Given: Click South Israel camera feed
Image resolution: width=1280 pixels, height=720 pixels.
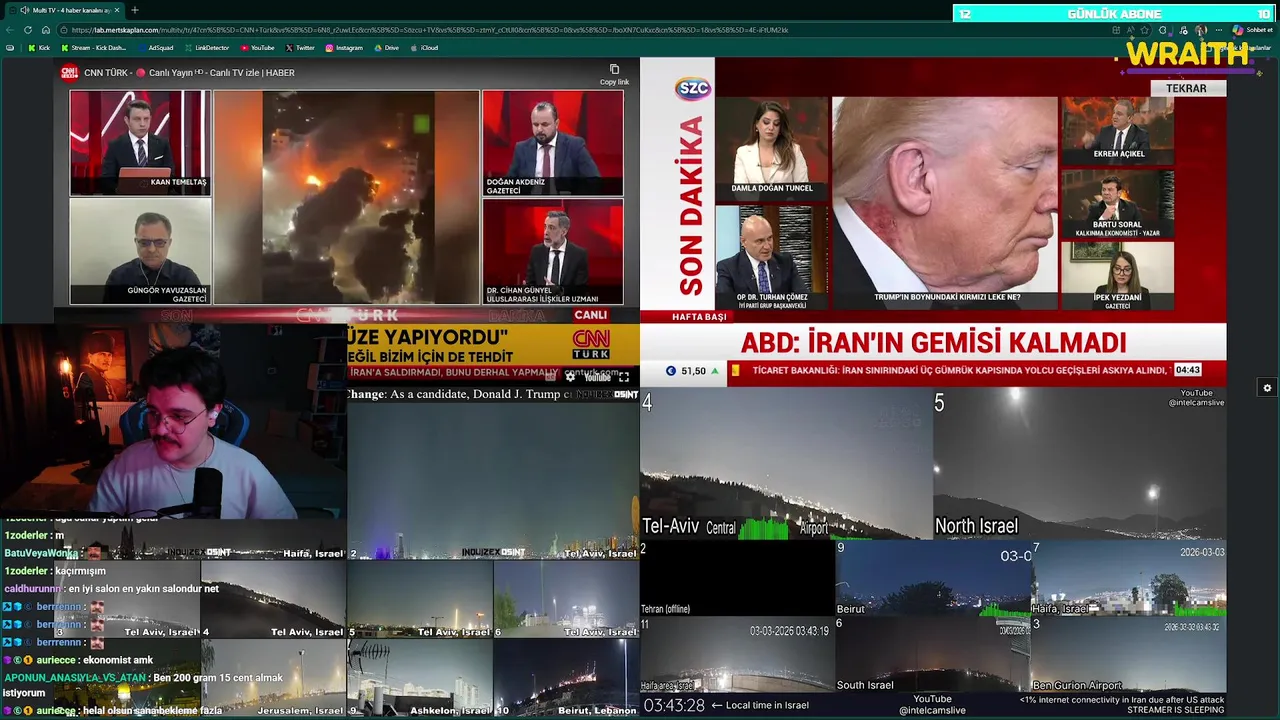Looking at the screenshot, I should (934, 654).
